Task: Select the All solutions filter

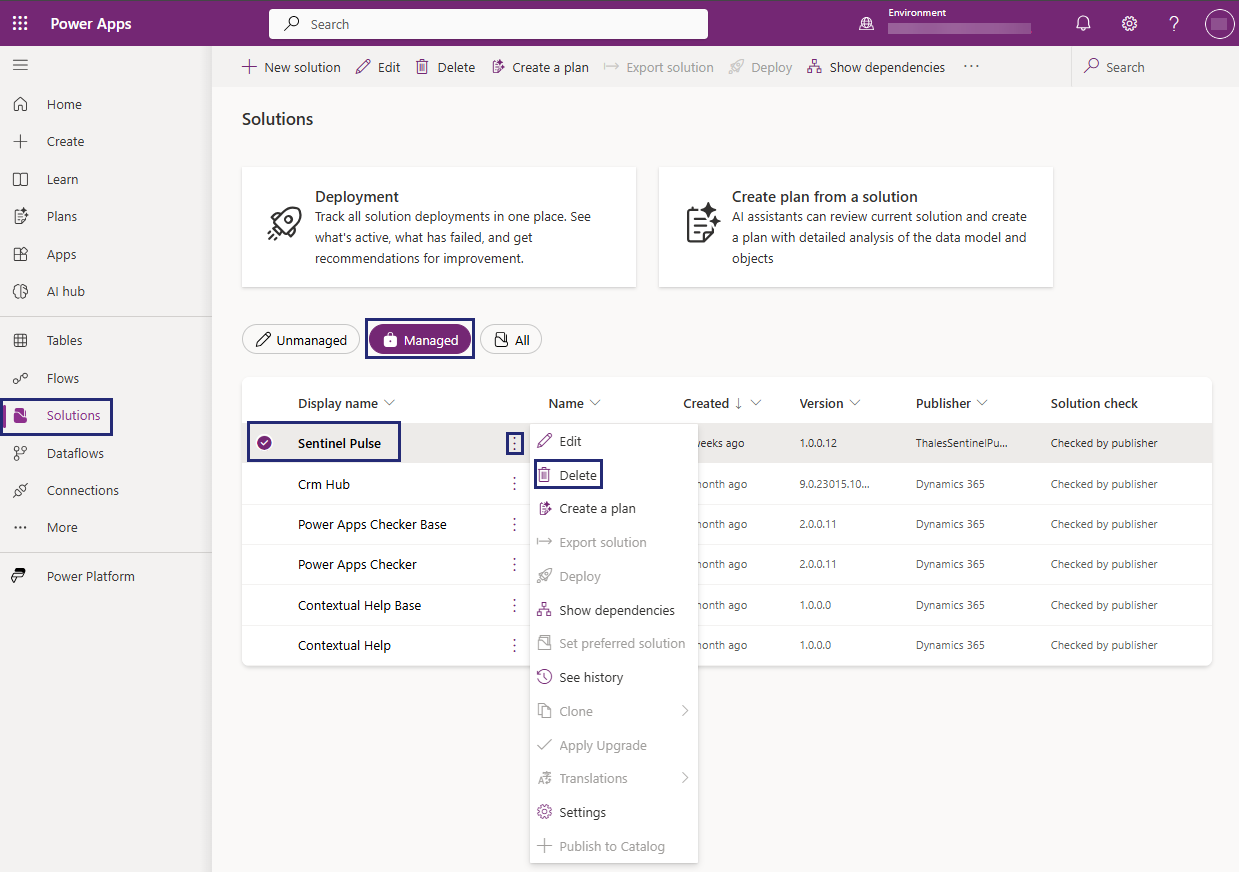Action: (511, 340)
